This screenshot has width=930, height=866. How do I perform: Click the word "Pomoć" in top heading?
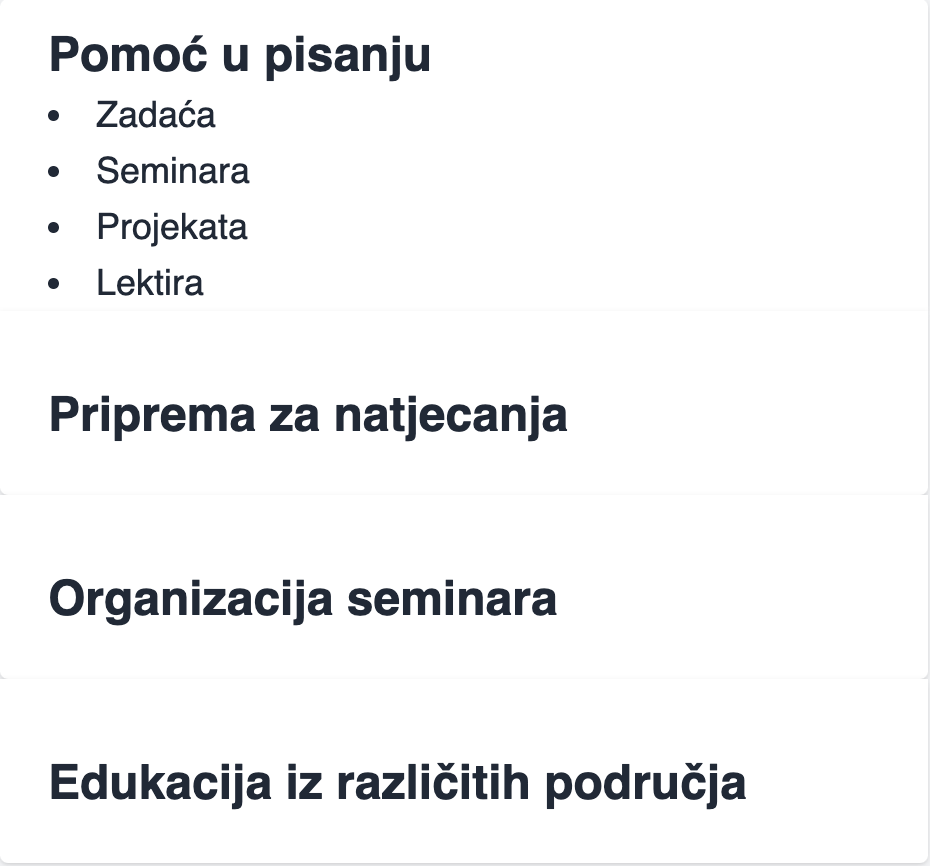point(128,55)
